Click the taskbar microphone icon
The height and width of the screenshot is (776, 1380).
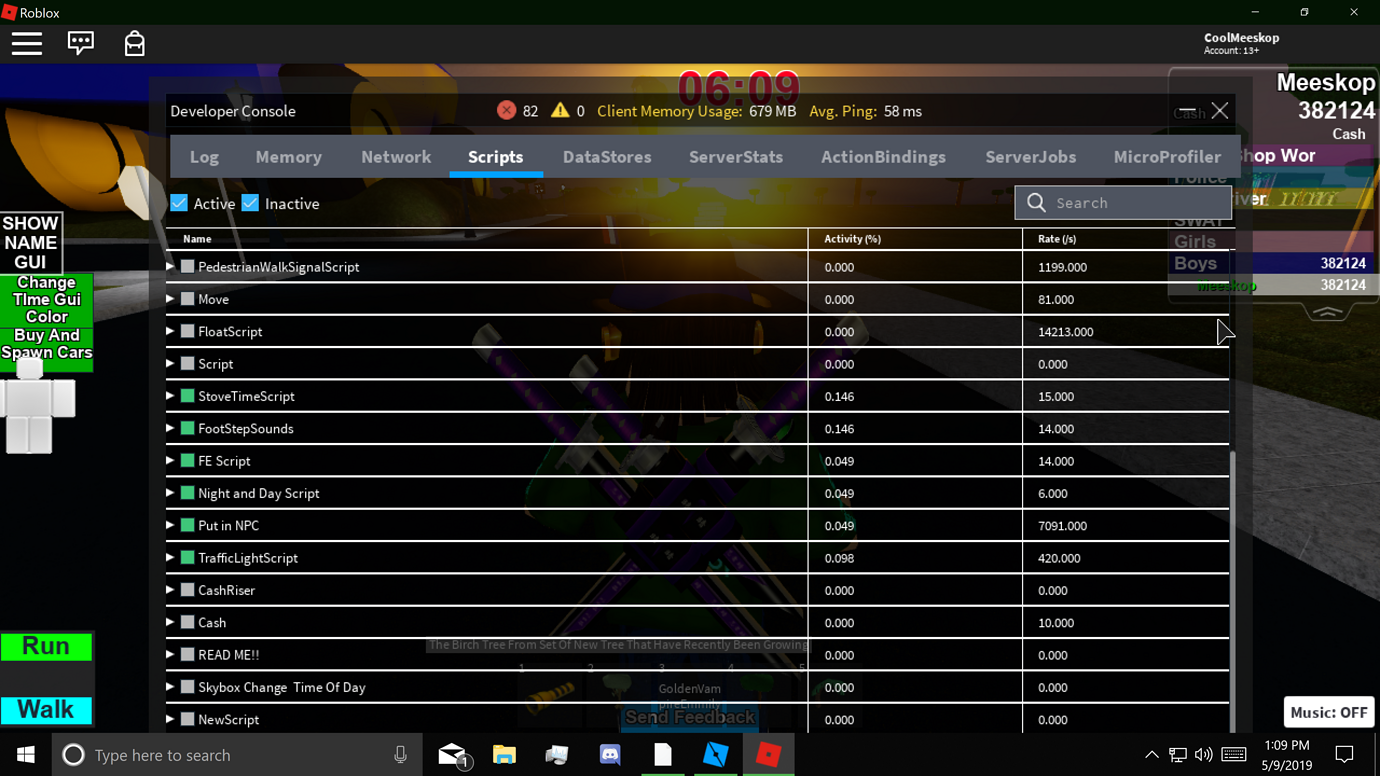coord(400,755)
